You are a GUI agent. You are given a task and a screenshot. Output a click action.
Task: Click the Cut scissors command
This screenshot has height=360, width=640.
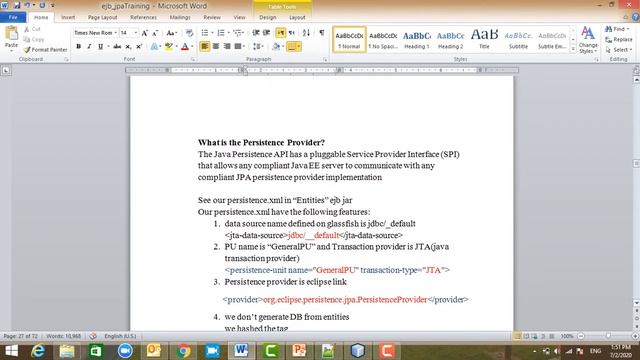point(32,29)
